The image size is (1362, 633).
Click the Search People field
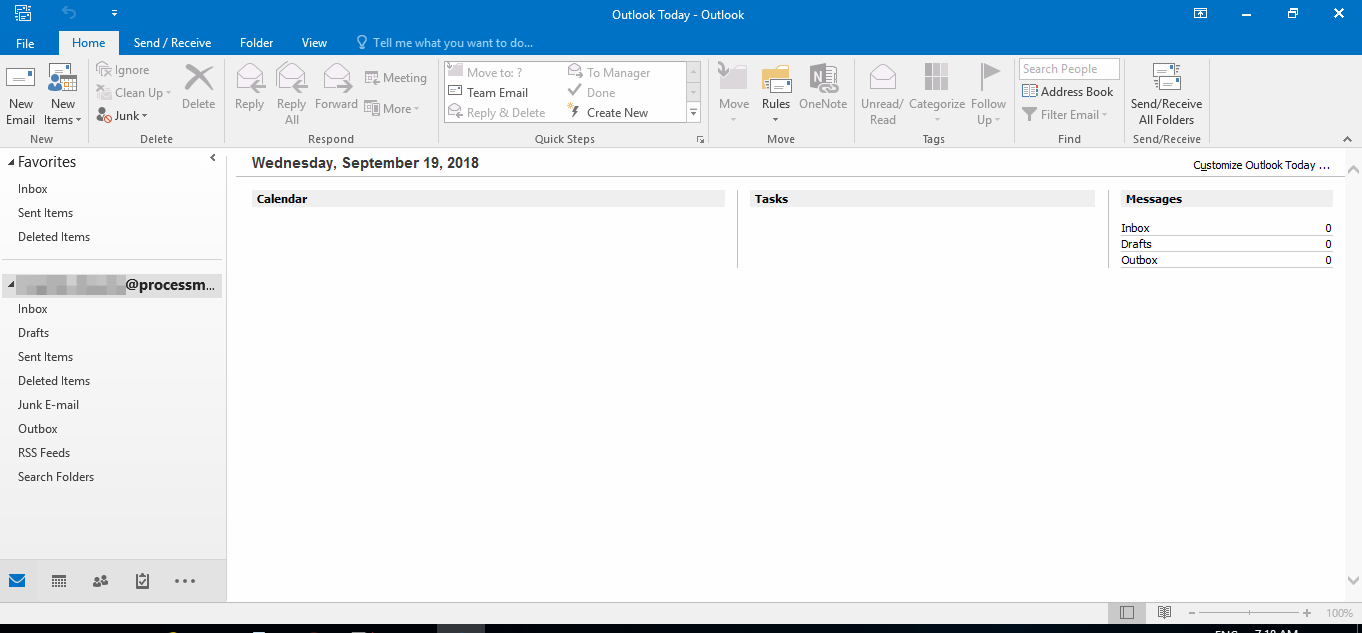click(x=1069, y=69)
